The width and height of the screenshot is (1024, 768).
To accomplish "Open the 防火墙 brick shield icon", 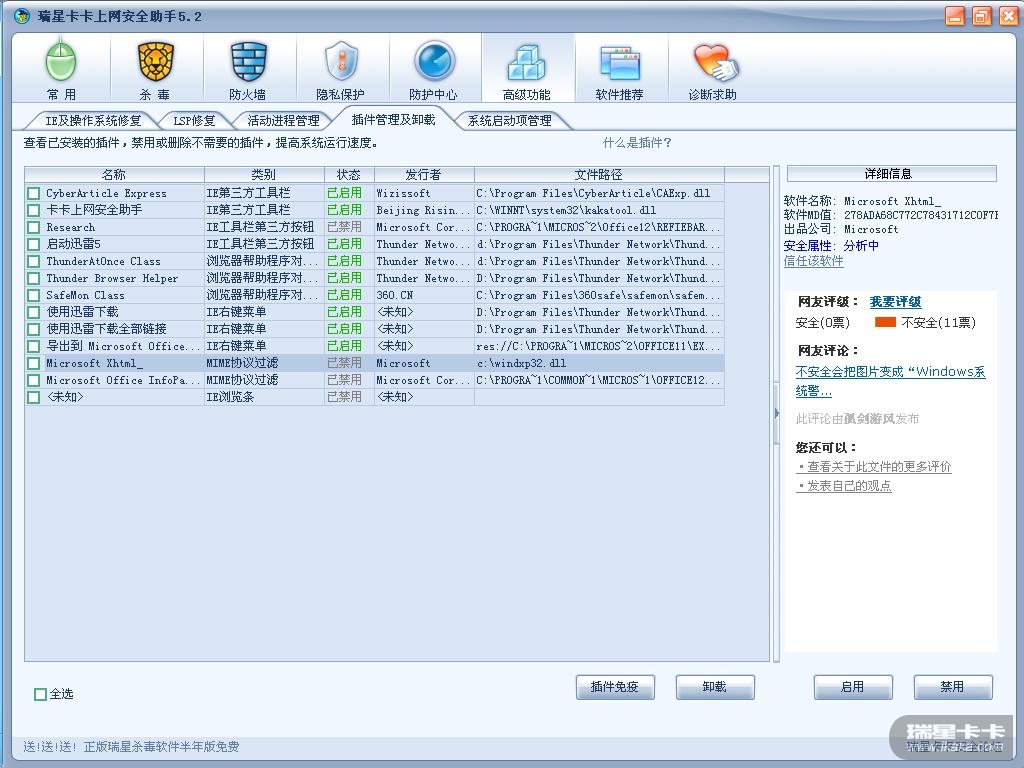I will pos(248,69).
